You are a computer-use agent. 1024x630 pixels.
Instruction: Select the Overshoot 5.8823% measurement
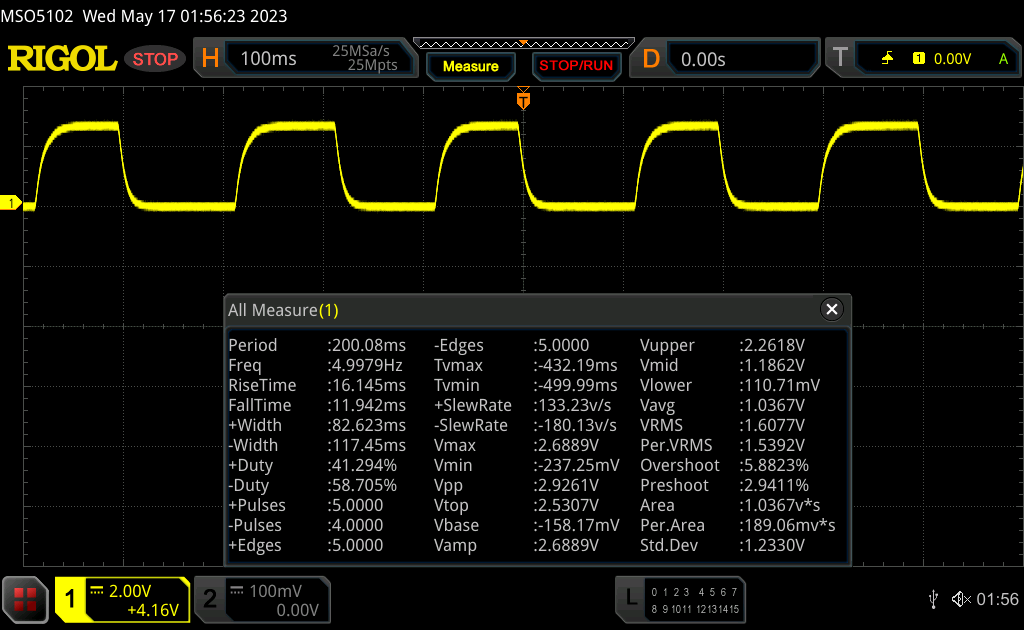724,465
